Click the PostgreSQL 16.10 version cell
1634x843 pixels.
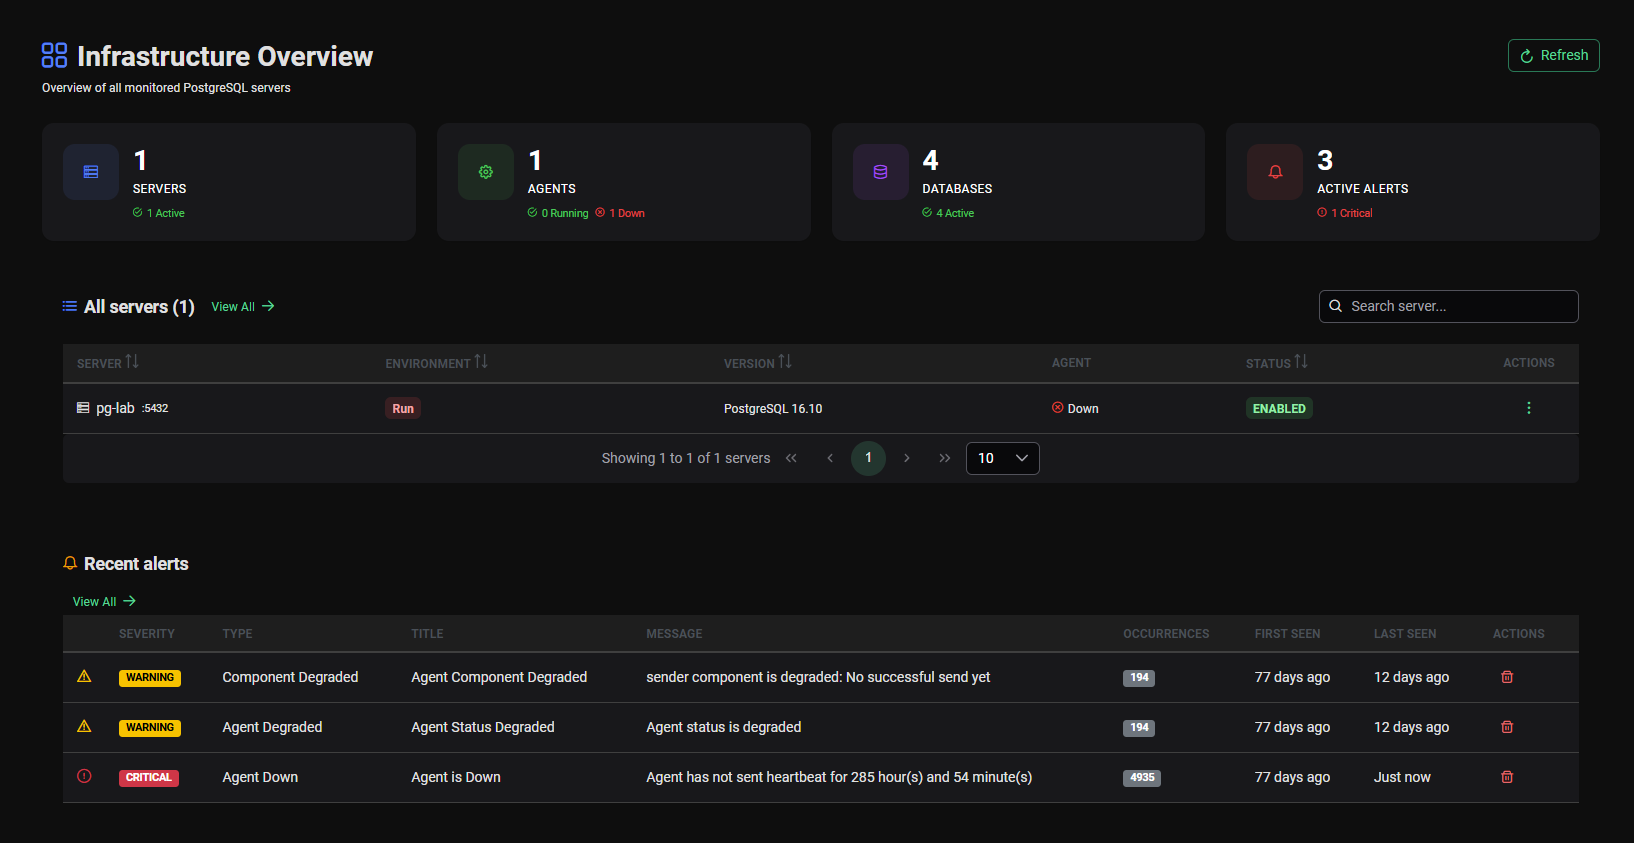(773, 408)
